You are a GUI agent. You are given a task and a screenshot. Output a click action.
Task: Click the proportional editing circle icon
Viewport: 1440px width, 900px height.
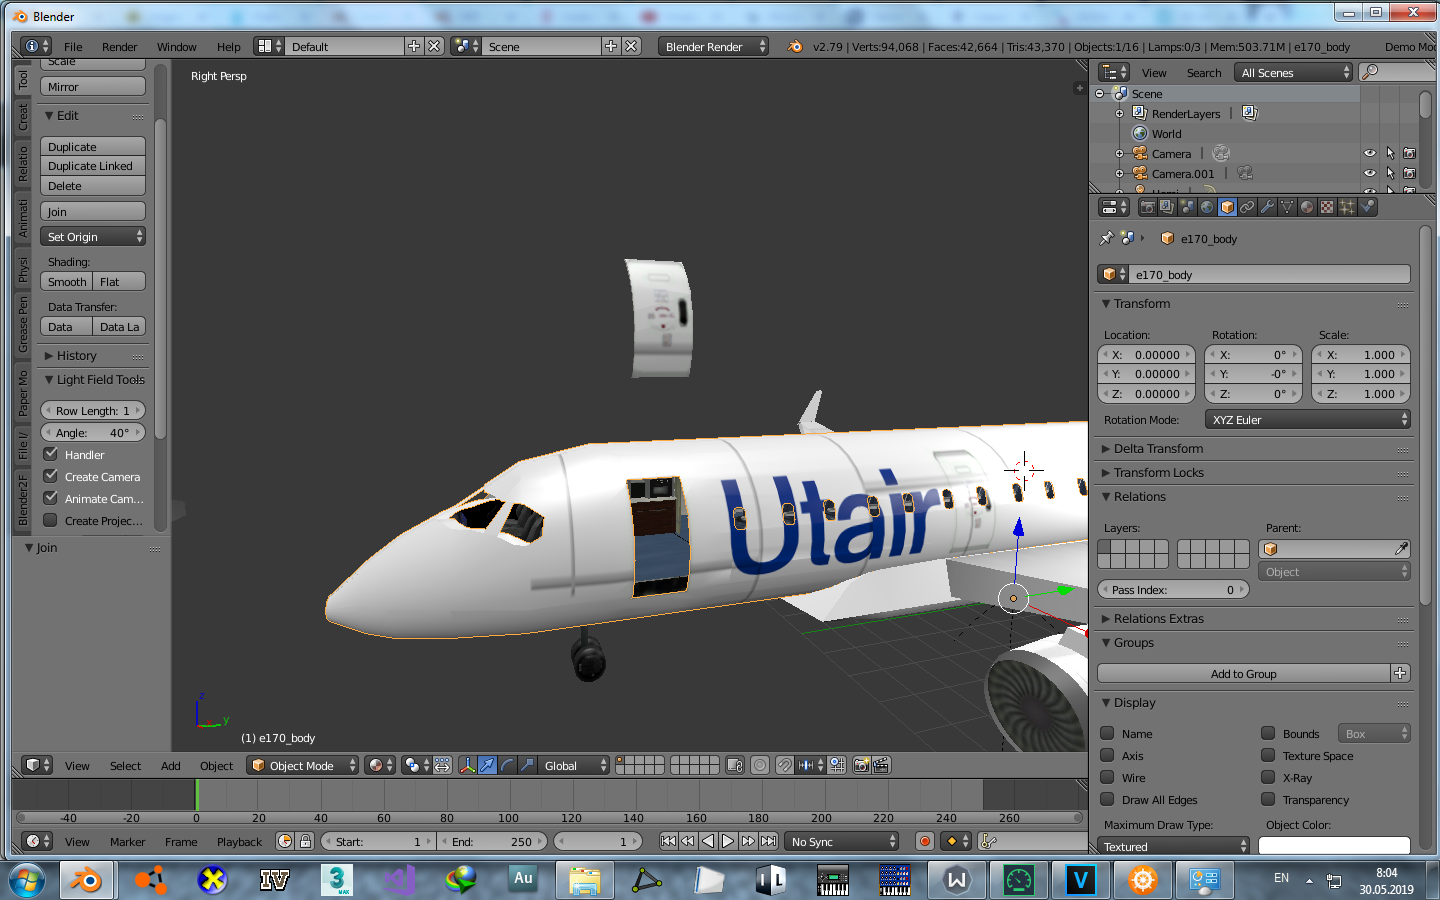point(760,765)
